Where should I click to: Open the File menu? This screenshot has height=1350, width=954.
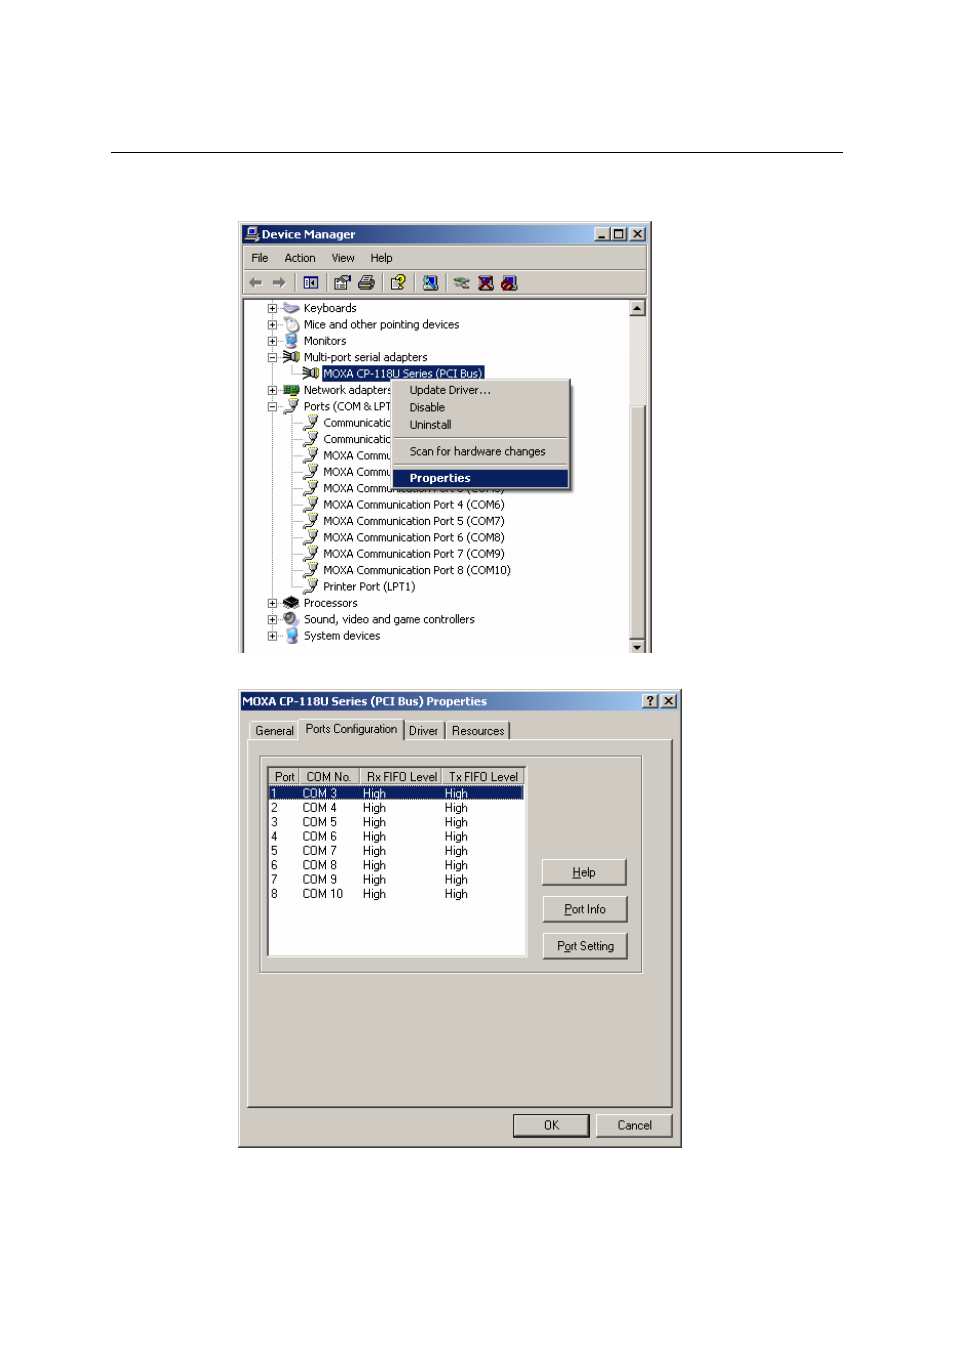click(260, 258)
